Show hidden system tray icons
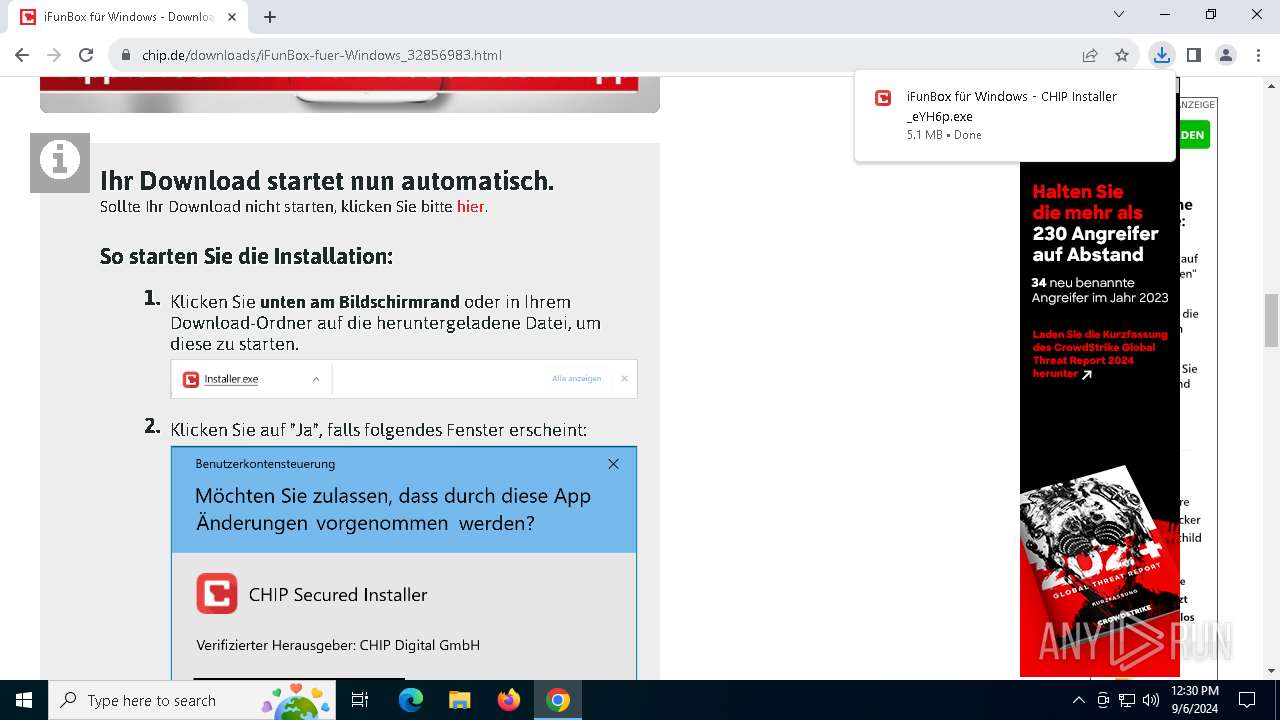The image size is (1280, 720). 1078,700
